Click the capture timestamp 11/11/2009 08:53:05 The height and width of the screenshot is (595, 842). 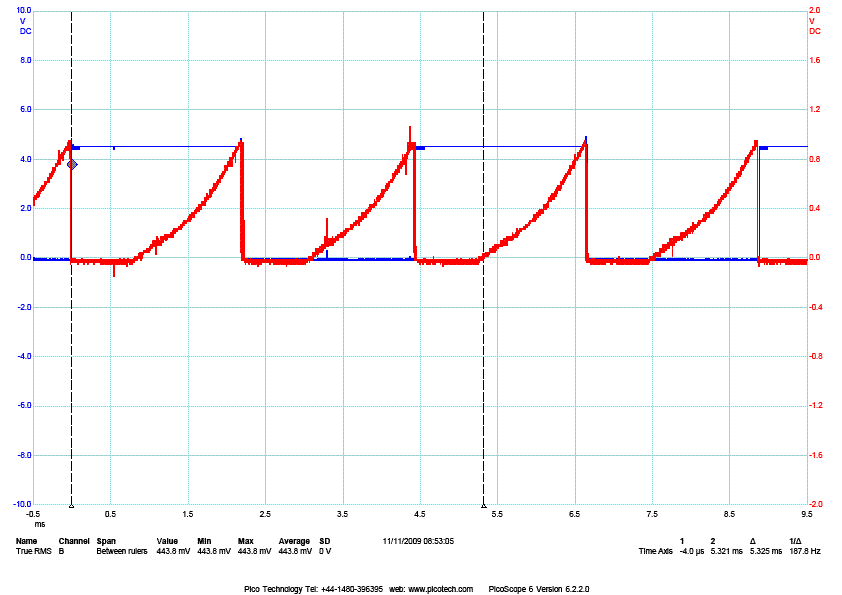tap(418, 540)
